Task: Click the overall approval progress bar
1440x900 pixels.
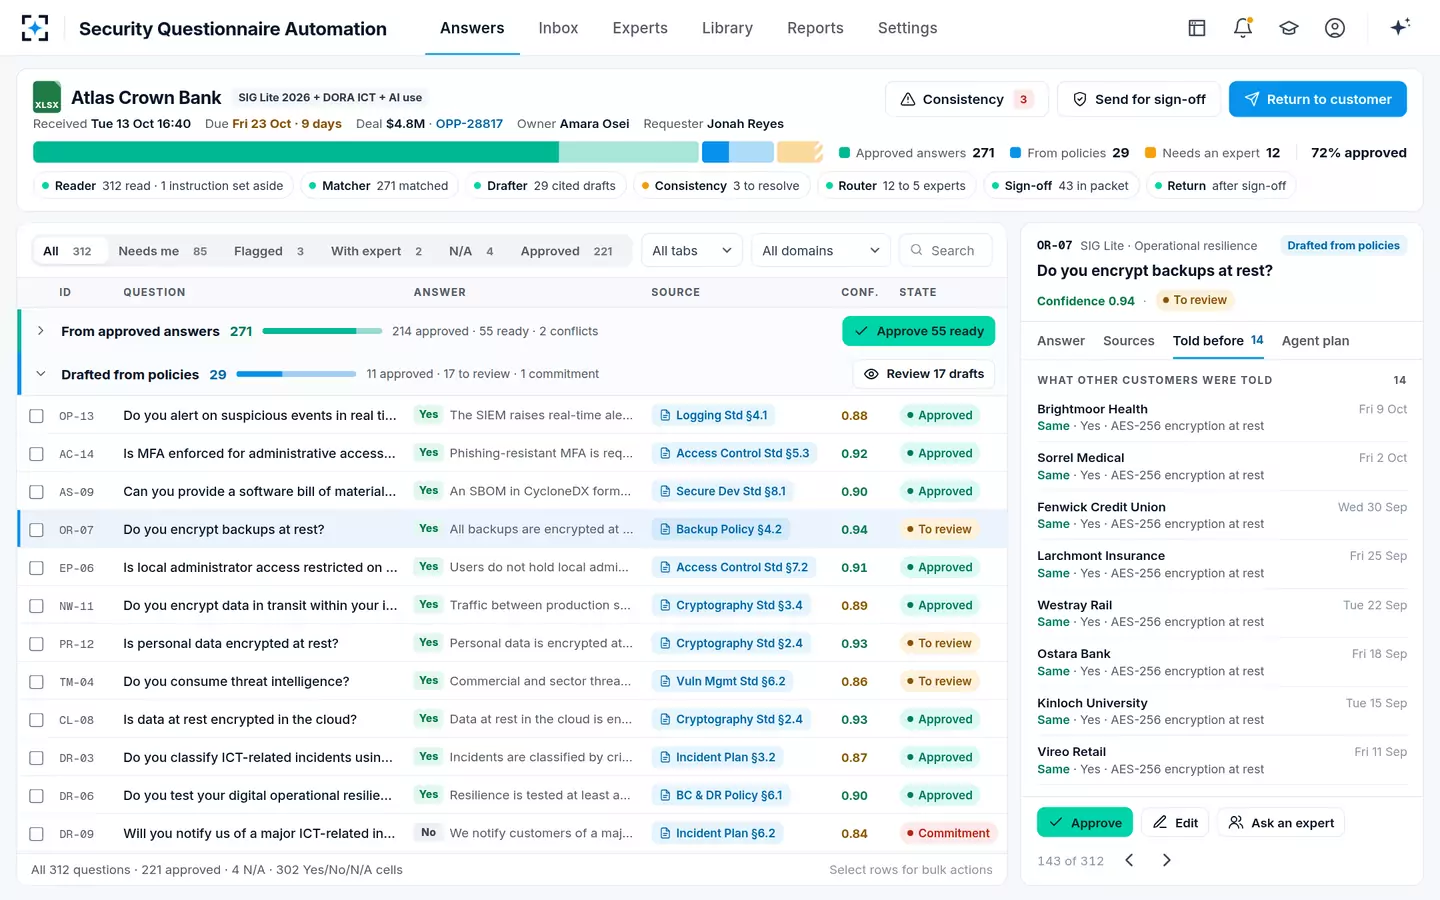Action: click(428, 152)
